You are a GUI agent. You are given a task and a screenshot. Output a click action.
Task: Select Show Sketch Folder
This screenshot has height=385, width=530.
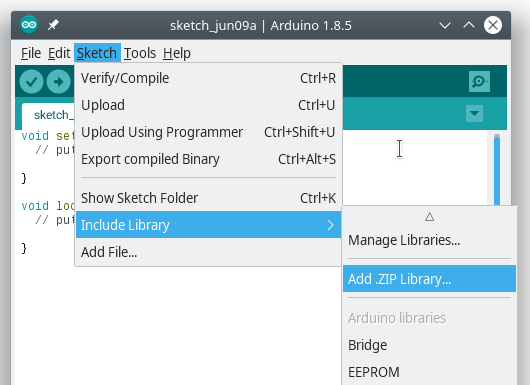[209, 198]
